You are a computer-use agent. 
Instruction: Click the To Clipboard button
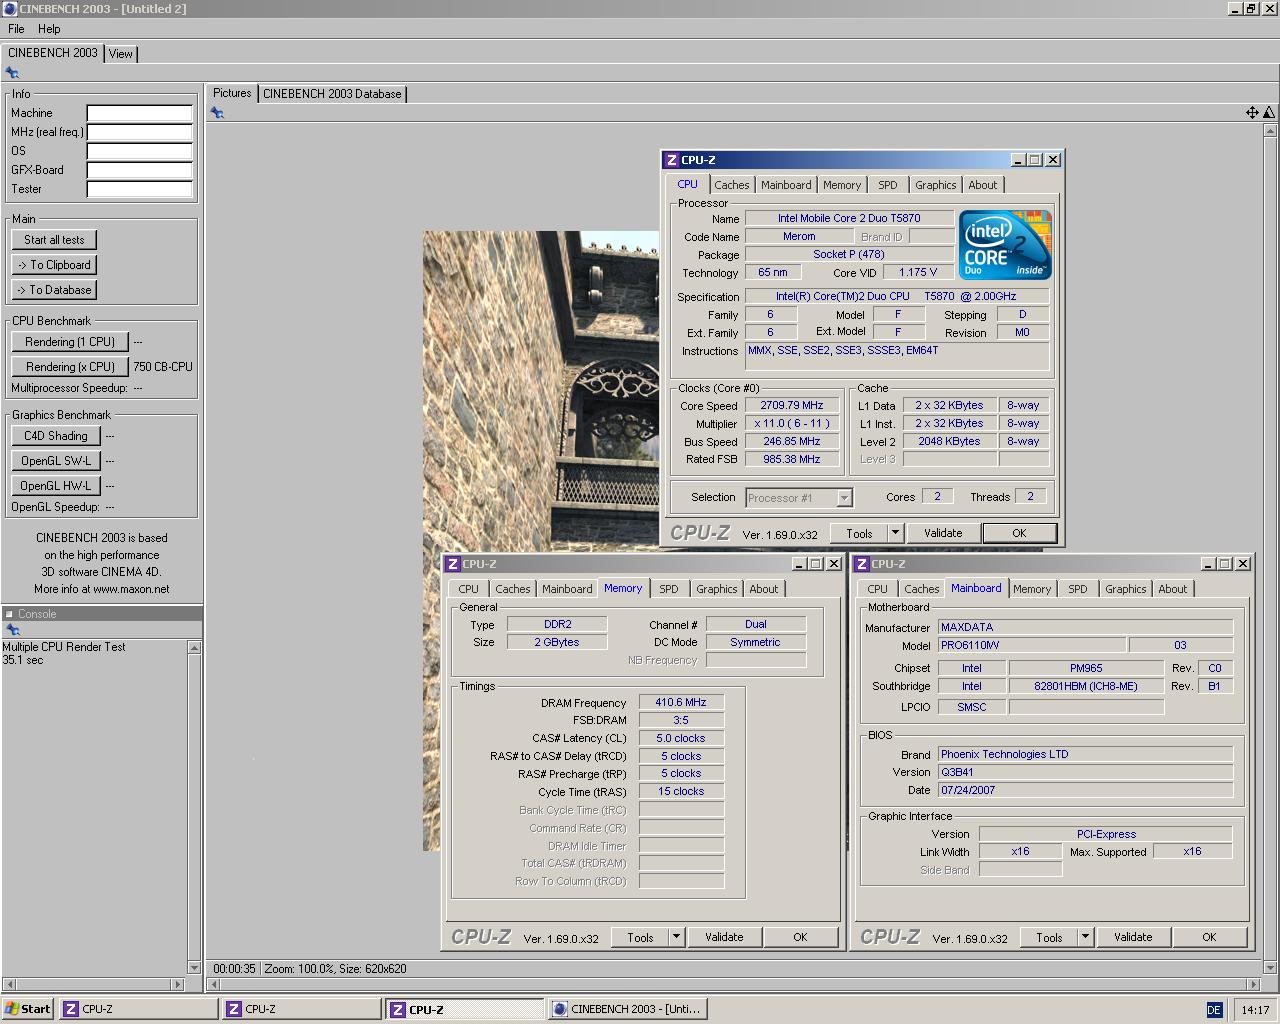point(54,265)
